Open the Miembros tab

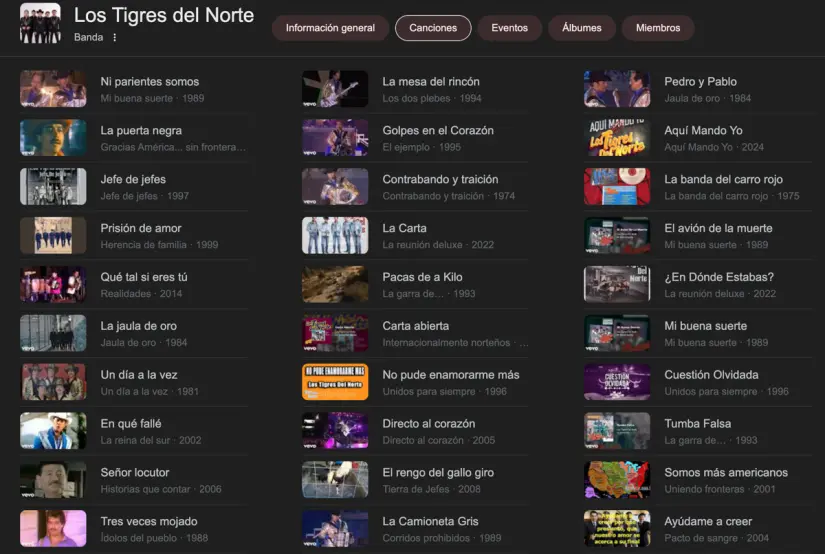coord(658,28)
